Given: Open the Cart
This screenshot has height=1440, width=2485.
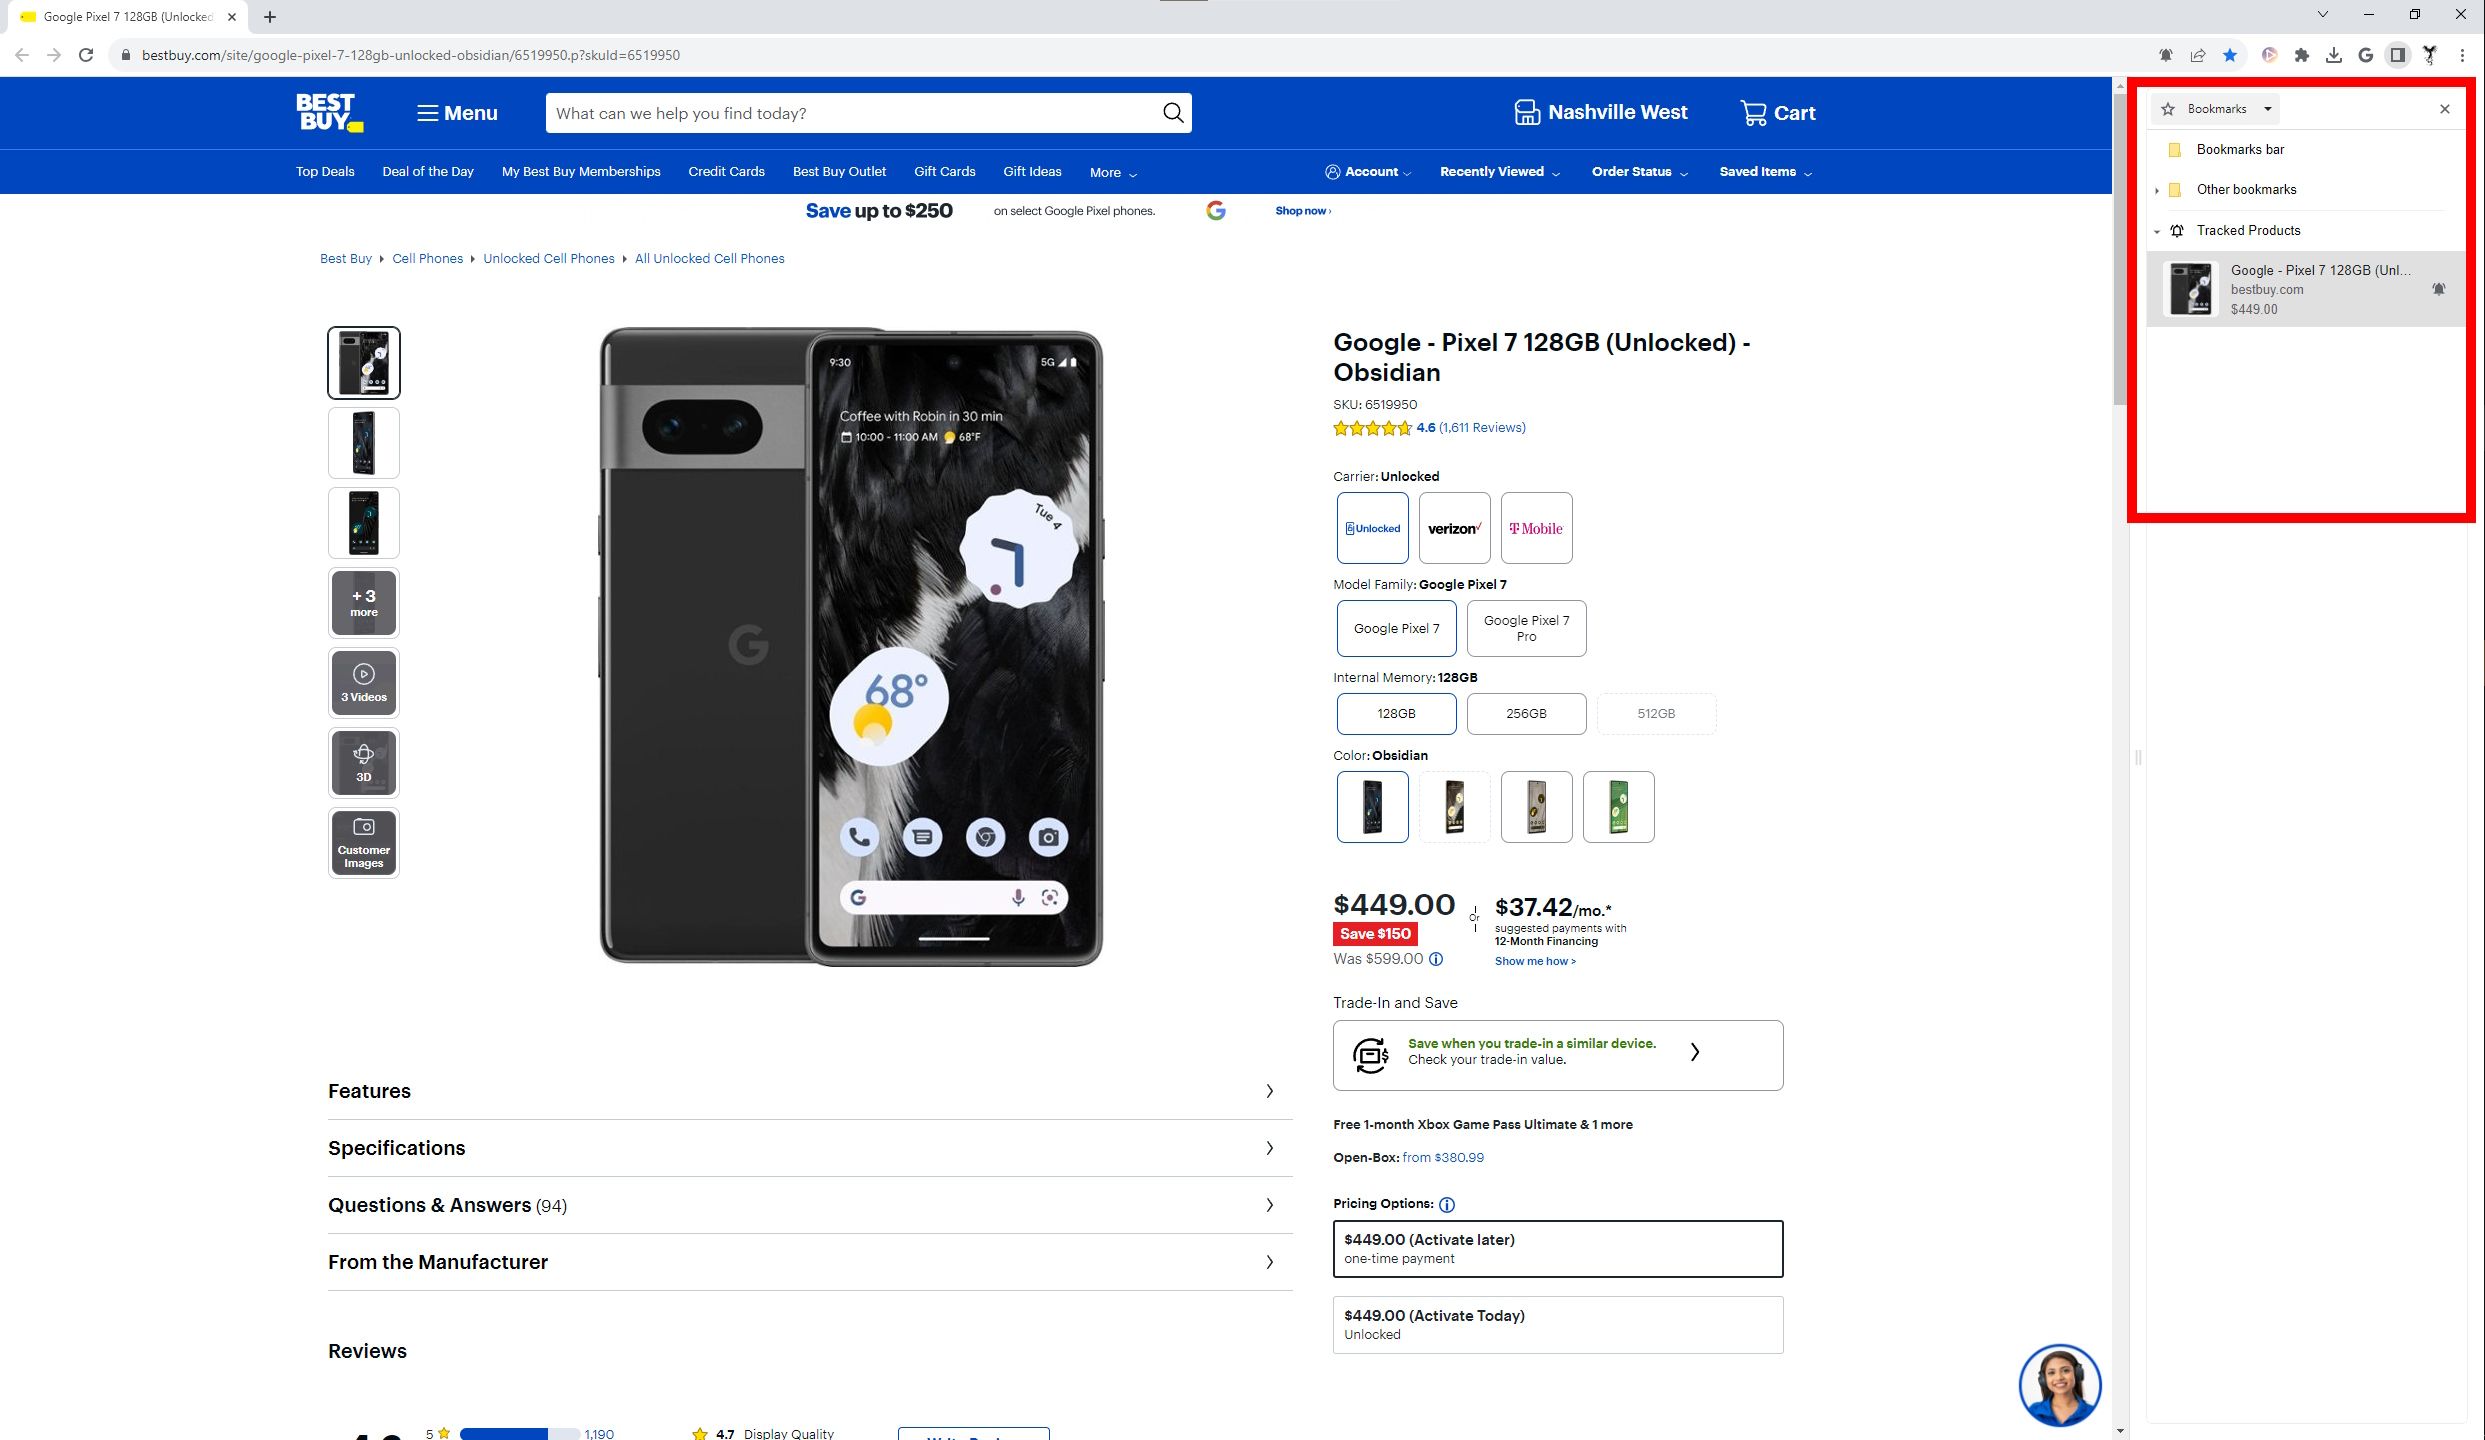Looking at the screenshot, I should coord(1778,113).
